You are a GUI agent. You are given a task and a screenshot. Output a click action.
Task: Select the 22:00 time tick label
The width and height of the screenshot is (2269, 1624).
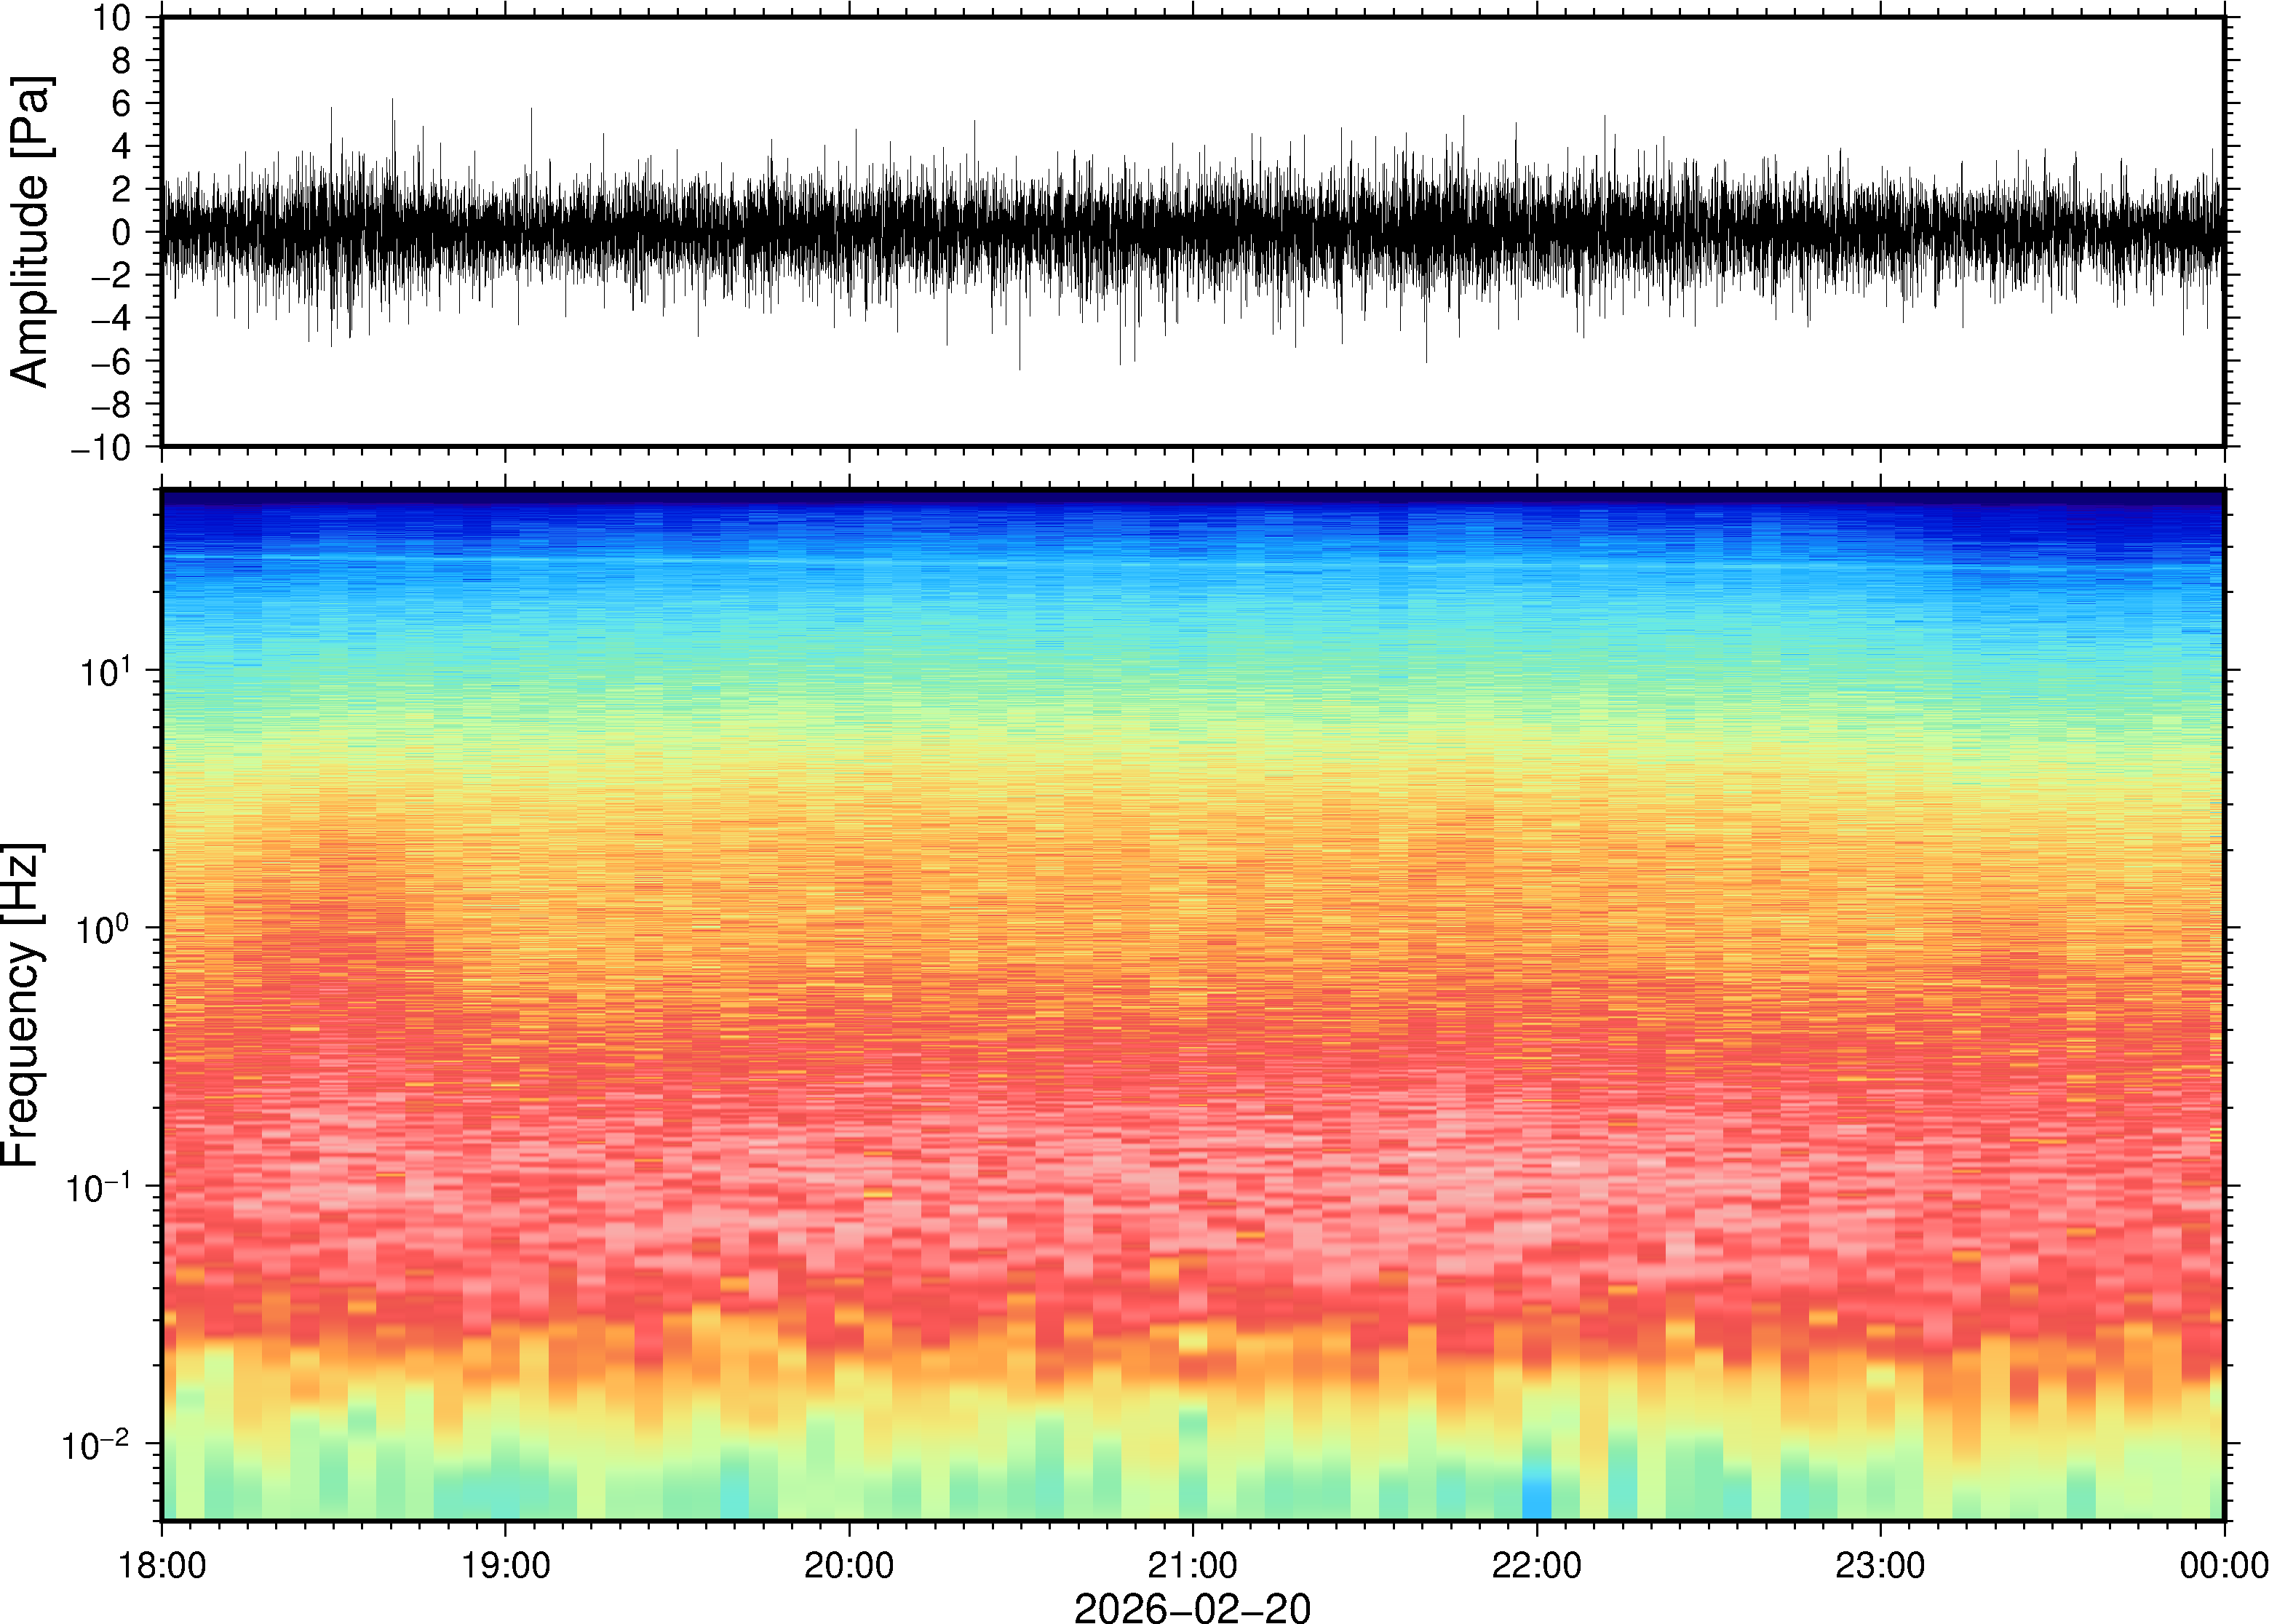pos(1536,1565)
